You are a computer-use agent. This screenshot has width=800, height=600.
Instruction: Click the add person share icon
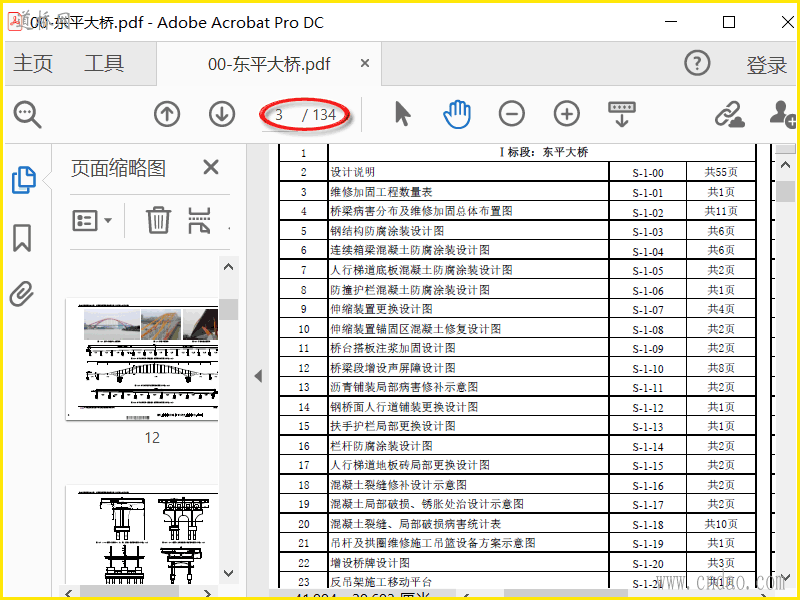pyautogui.click(x=782, y=114)
